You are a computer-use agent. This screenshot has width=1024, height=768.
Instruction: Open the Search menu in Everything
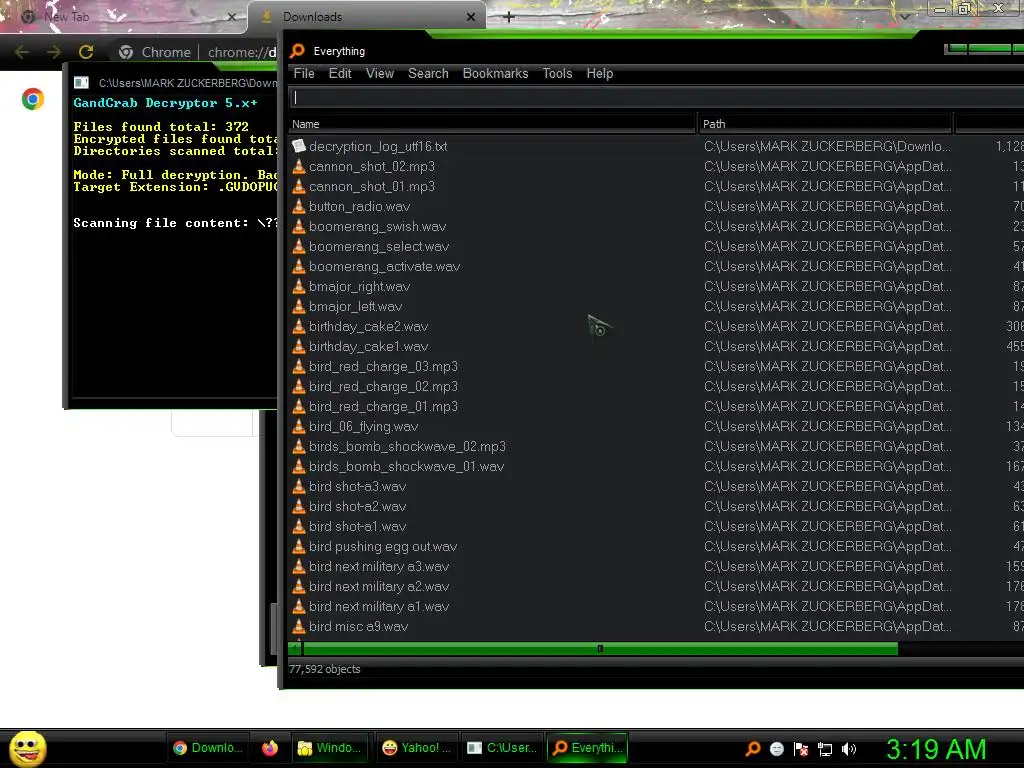428,74
